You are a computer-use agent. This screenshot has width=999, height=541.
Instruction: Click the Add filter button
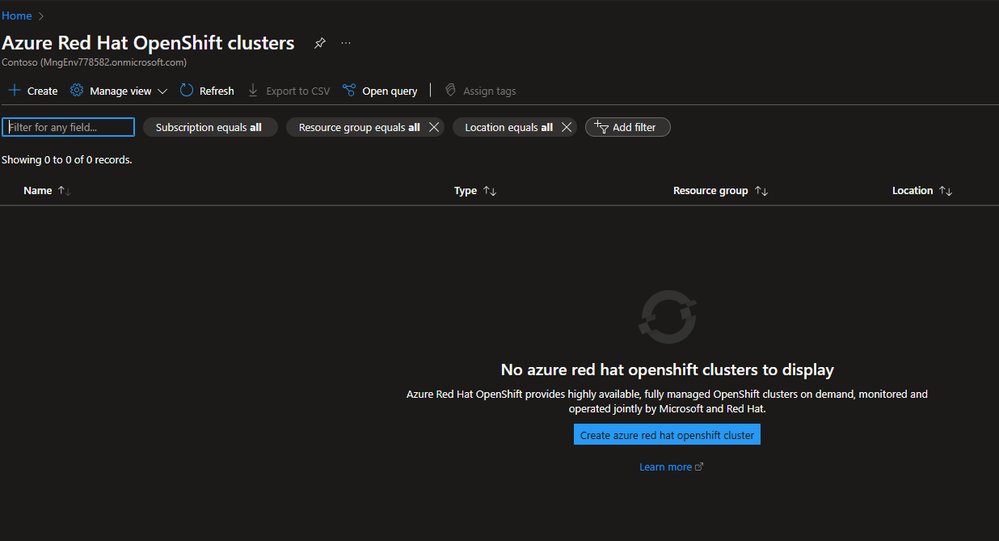click(628, 127)
